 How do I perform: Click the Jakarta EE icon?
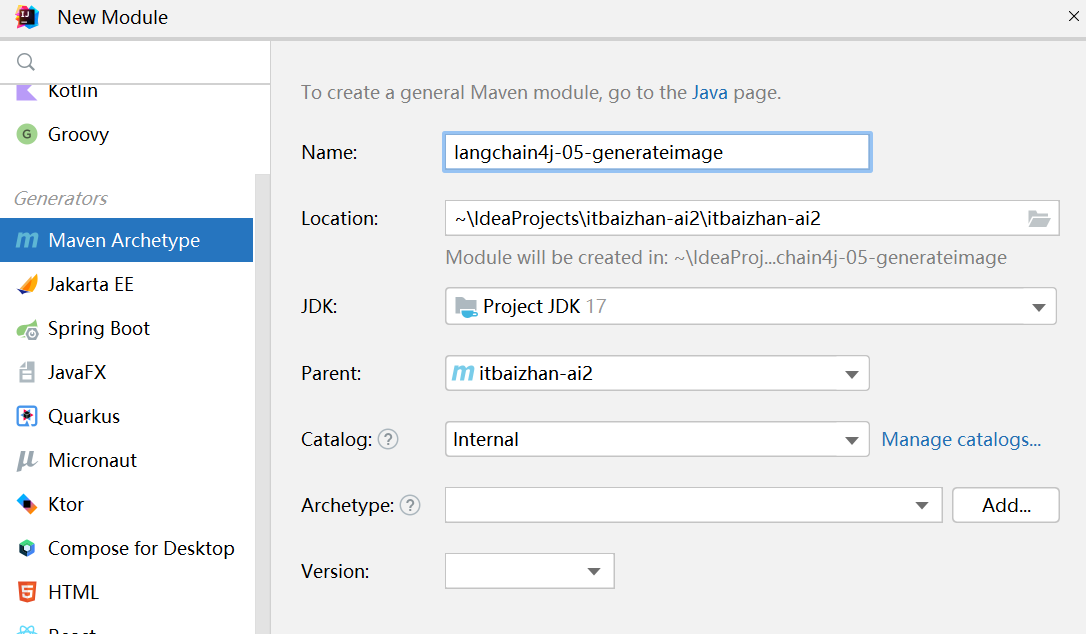pyautogui.click(x=27, y=284)
